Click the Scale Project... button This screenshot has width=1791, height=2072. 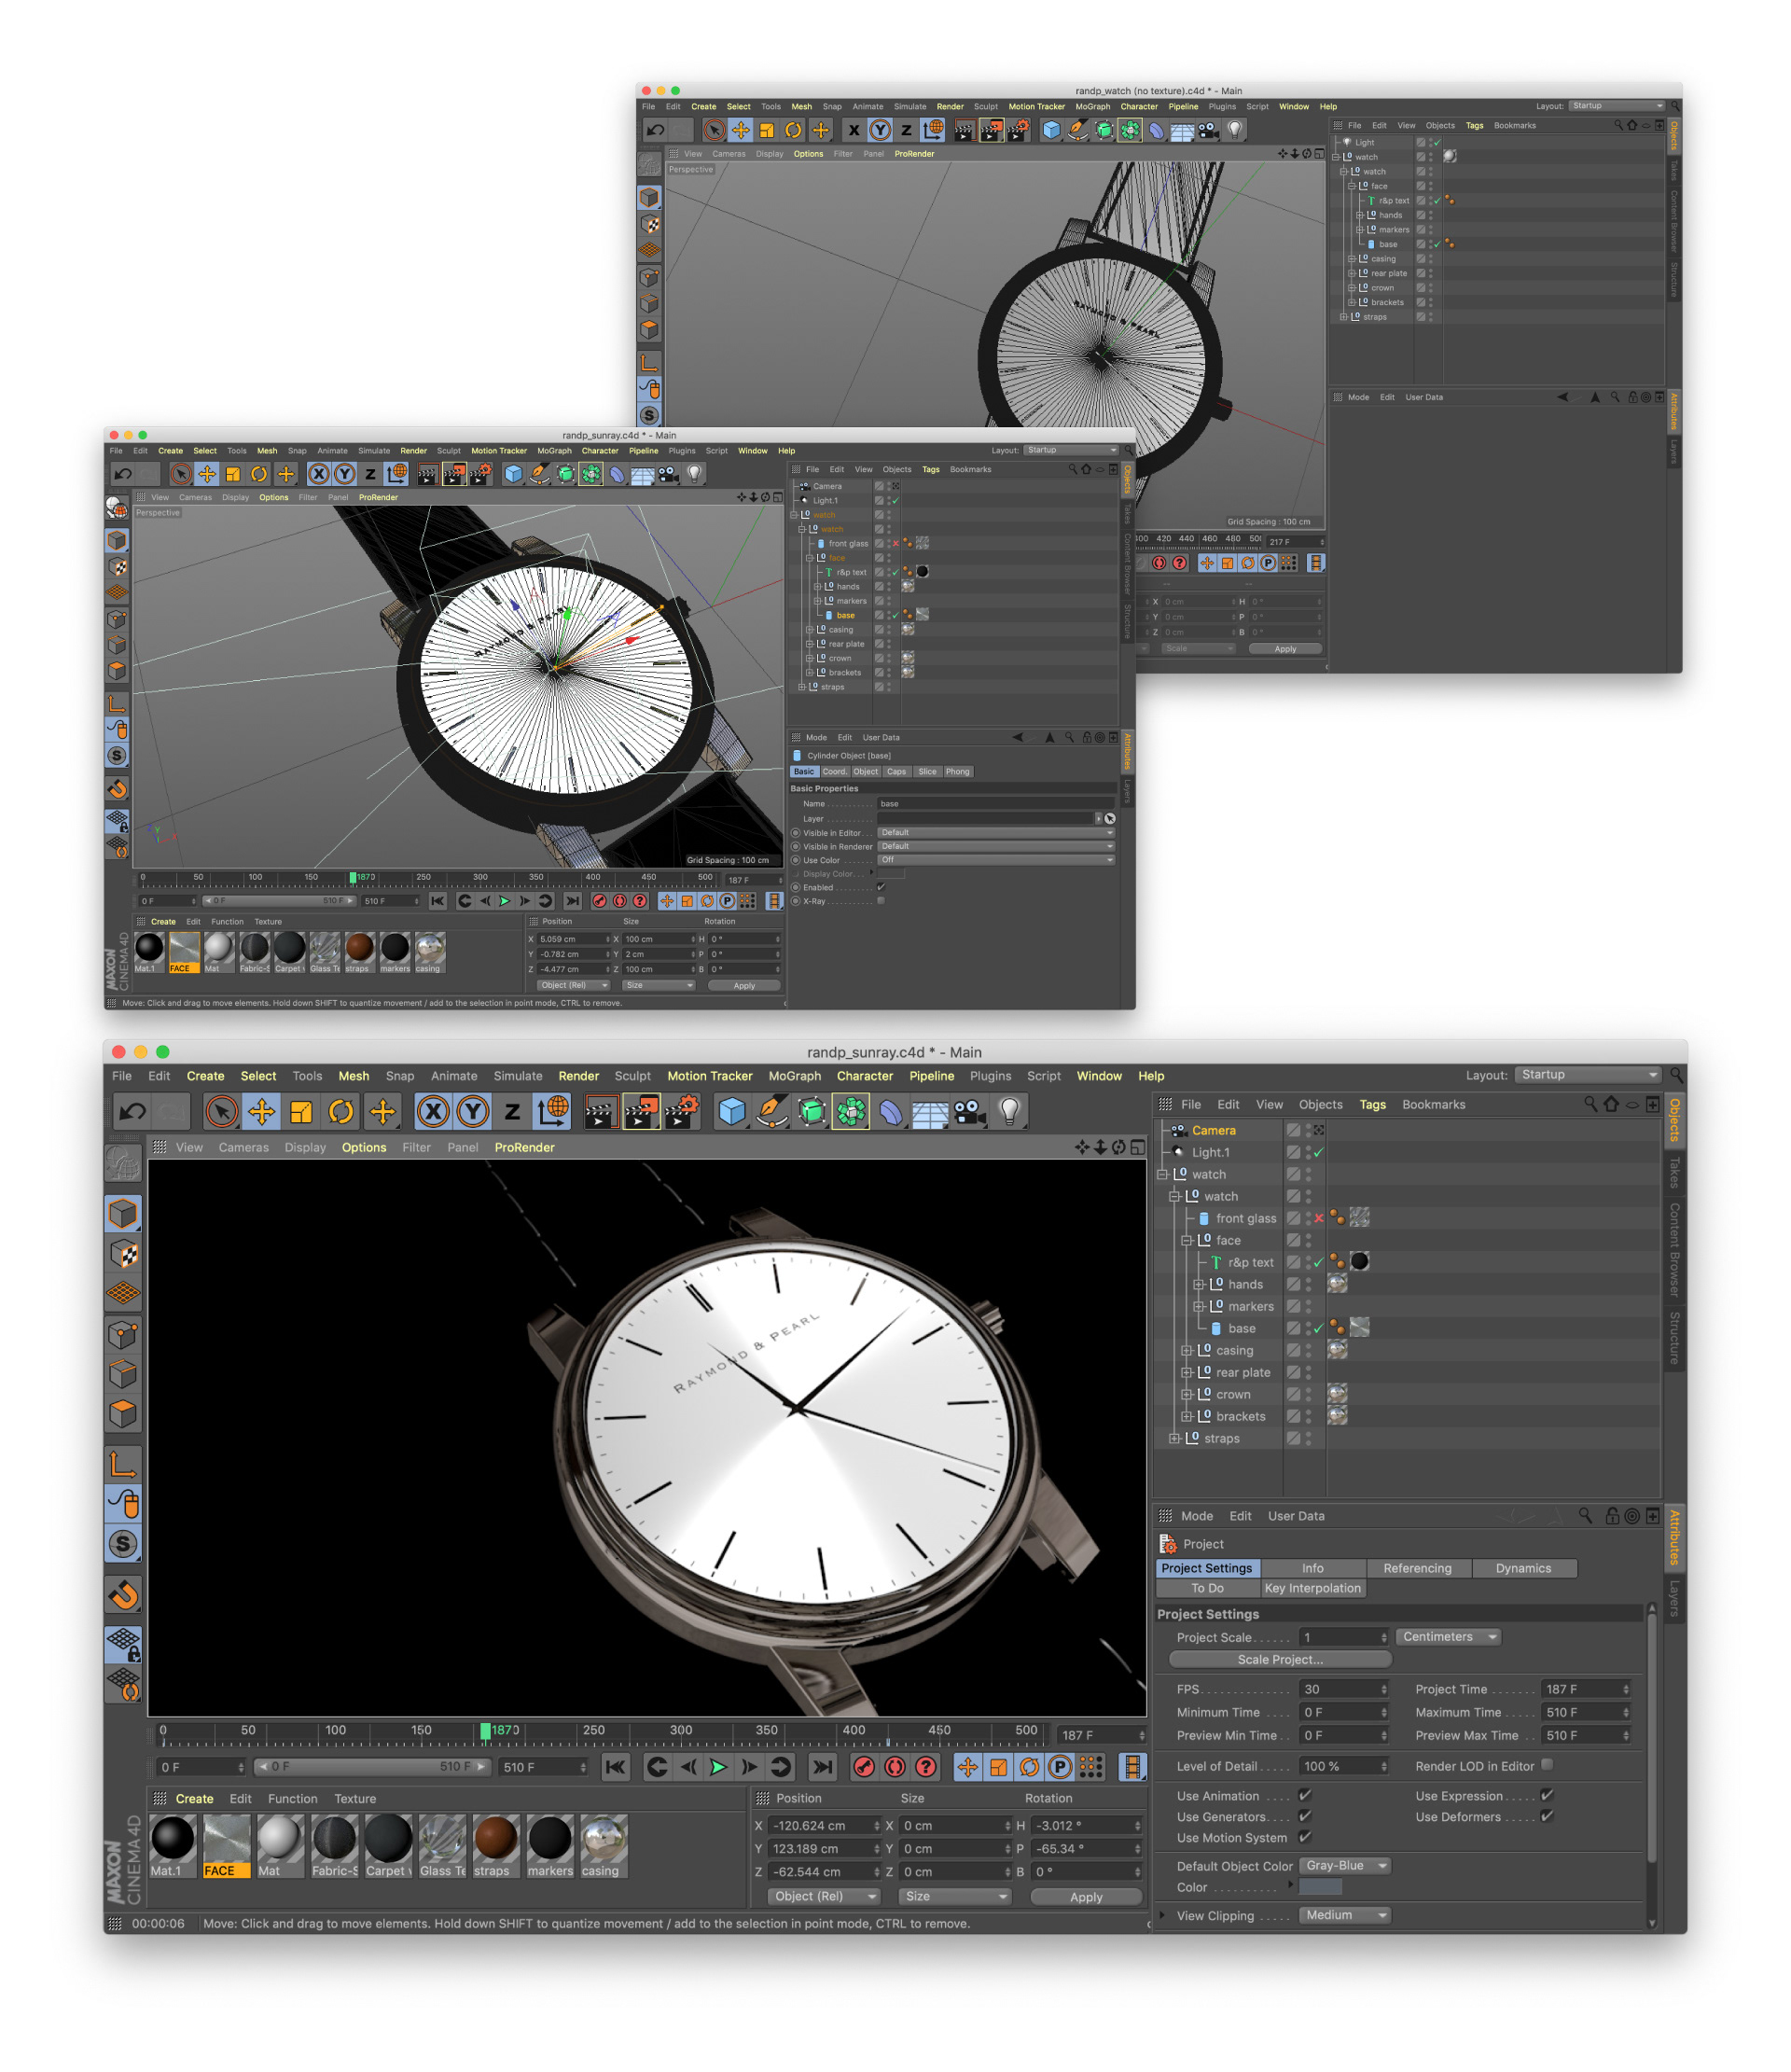pyautogui.click(x=1280, y=1659)
